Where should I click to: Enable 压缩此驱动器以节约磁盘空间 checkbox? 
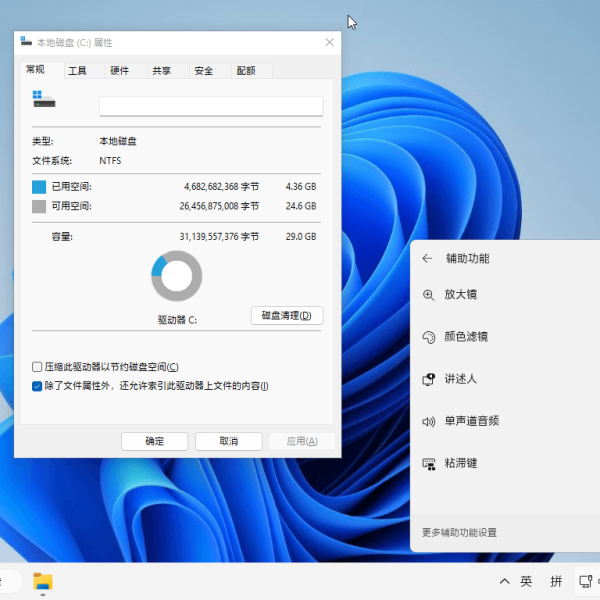point(37,367)
